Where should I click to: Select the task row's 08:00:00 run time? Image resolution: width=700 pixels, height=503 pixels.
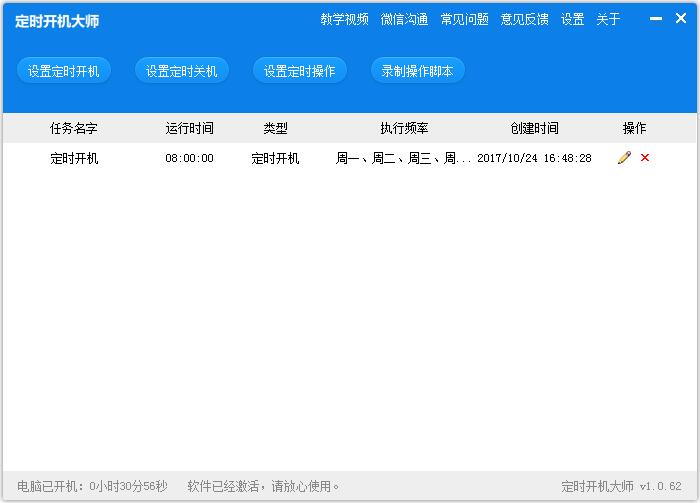pyautogui.click(x=189, y=159)
